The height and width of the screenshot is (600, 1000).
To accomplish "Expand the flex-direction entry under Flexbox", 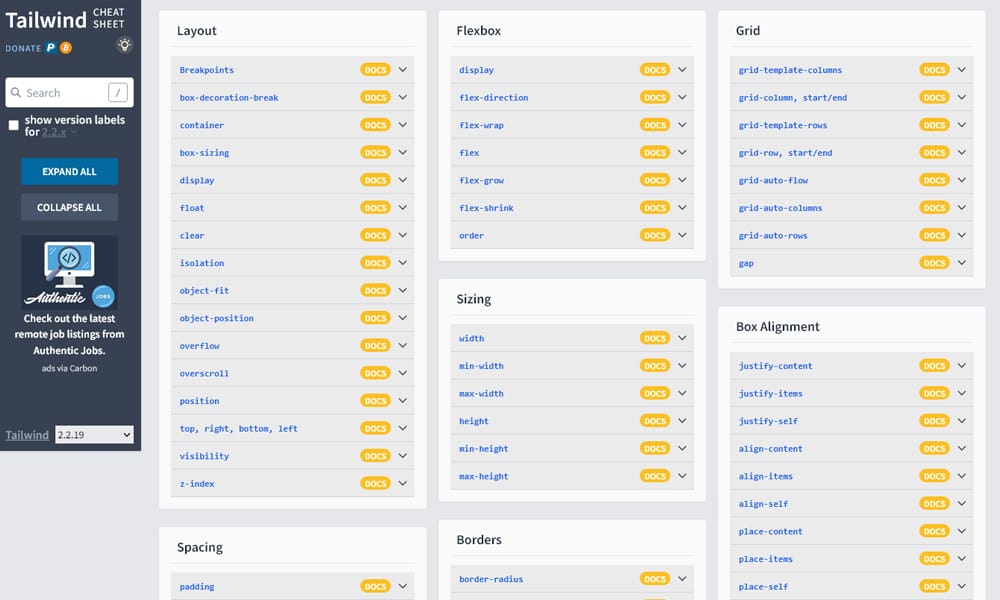I will pyautogui.click(x=683, y=97).
